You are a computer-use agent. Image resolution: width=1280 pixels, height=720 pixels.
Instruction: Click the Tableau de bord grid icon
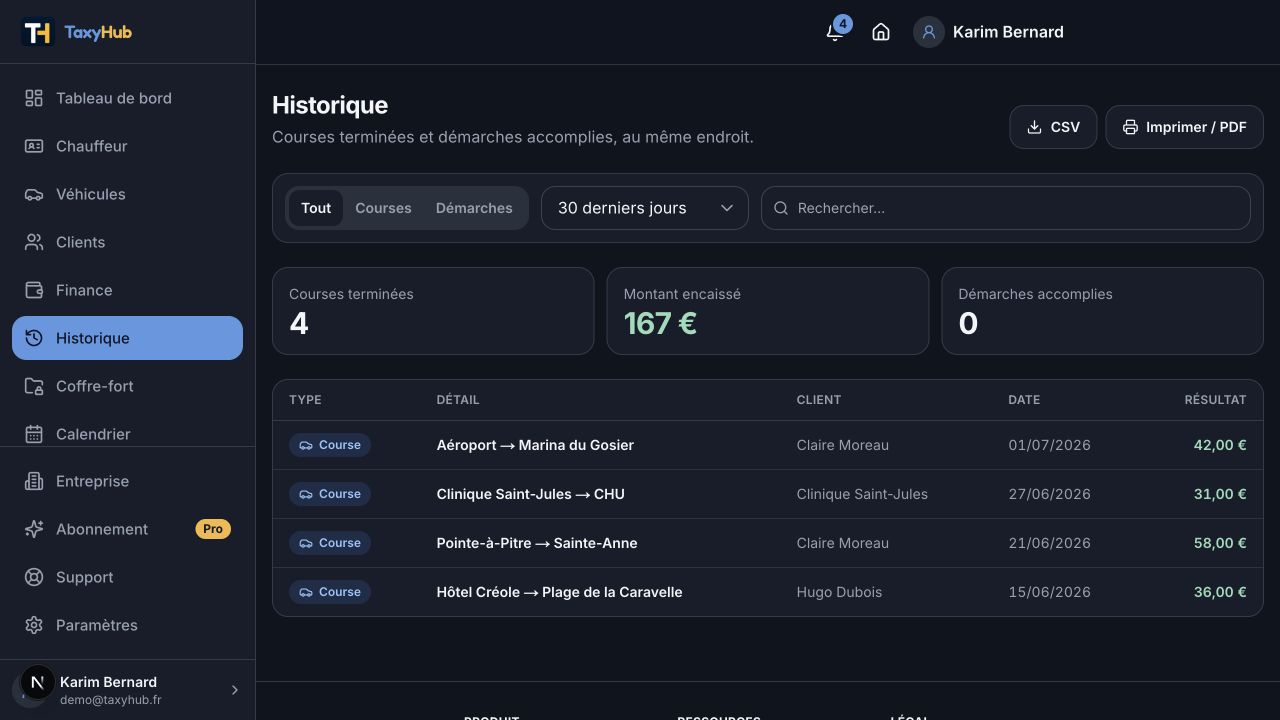(x=34, y=98)
